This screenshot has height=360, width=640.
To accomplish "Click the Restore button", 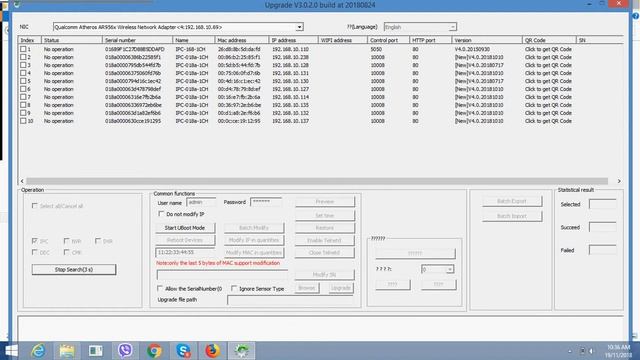I will click(x=325, y=228).
